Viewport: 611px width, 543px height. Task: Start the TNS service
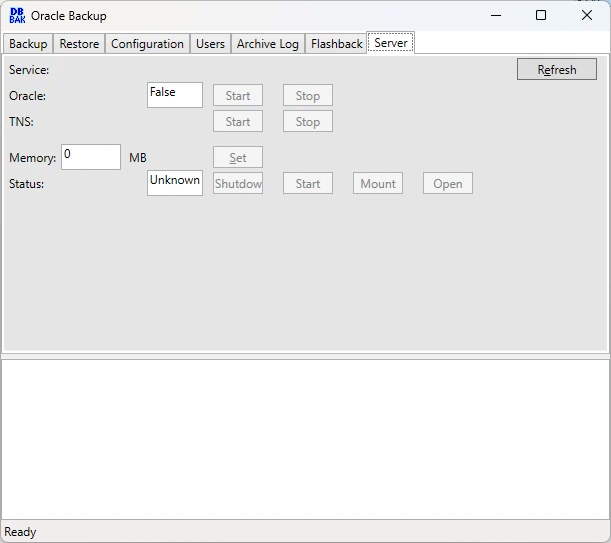click(238, 122)
